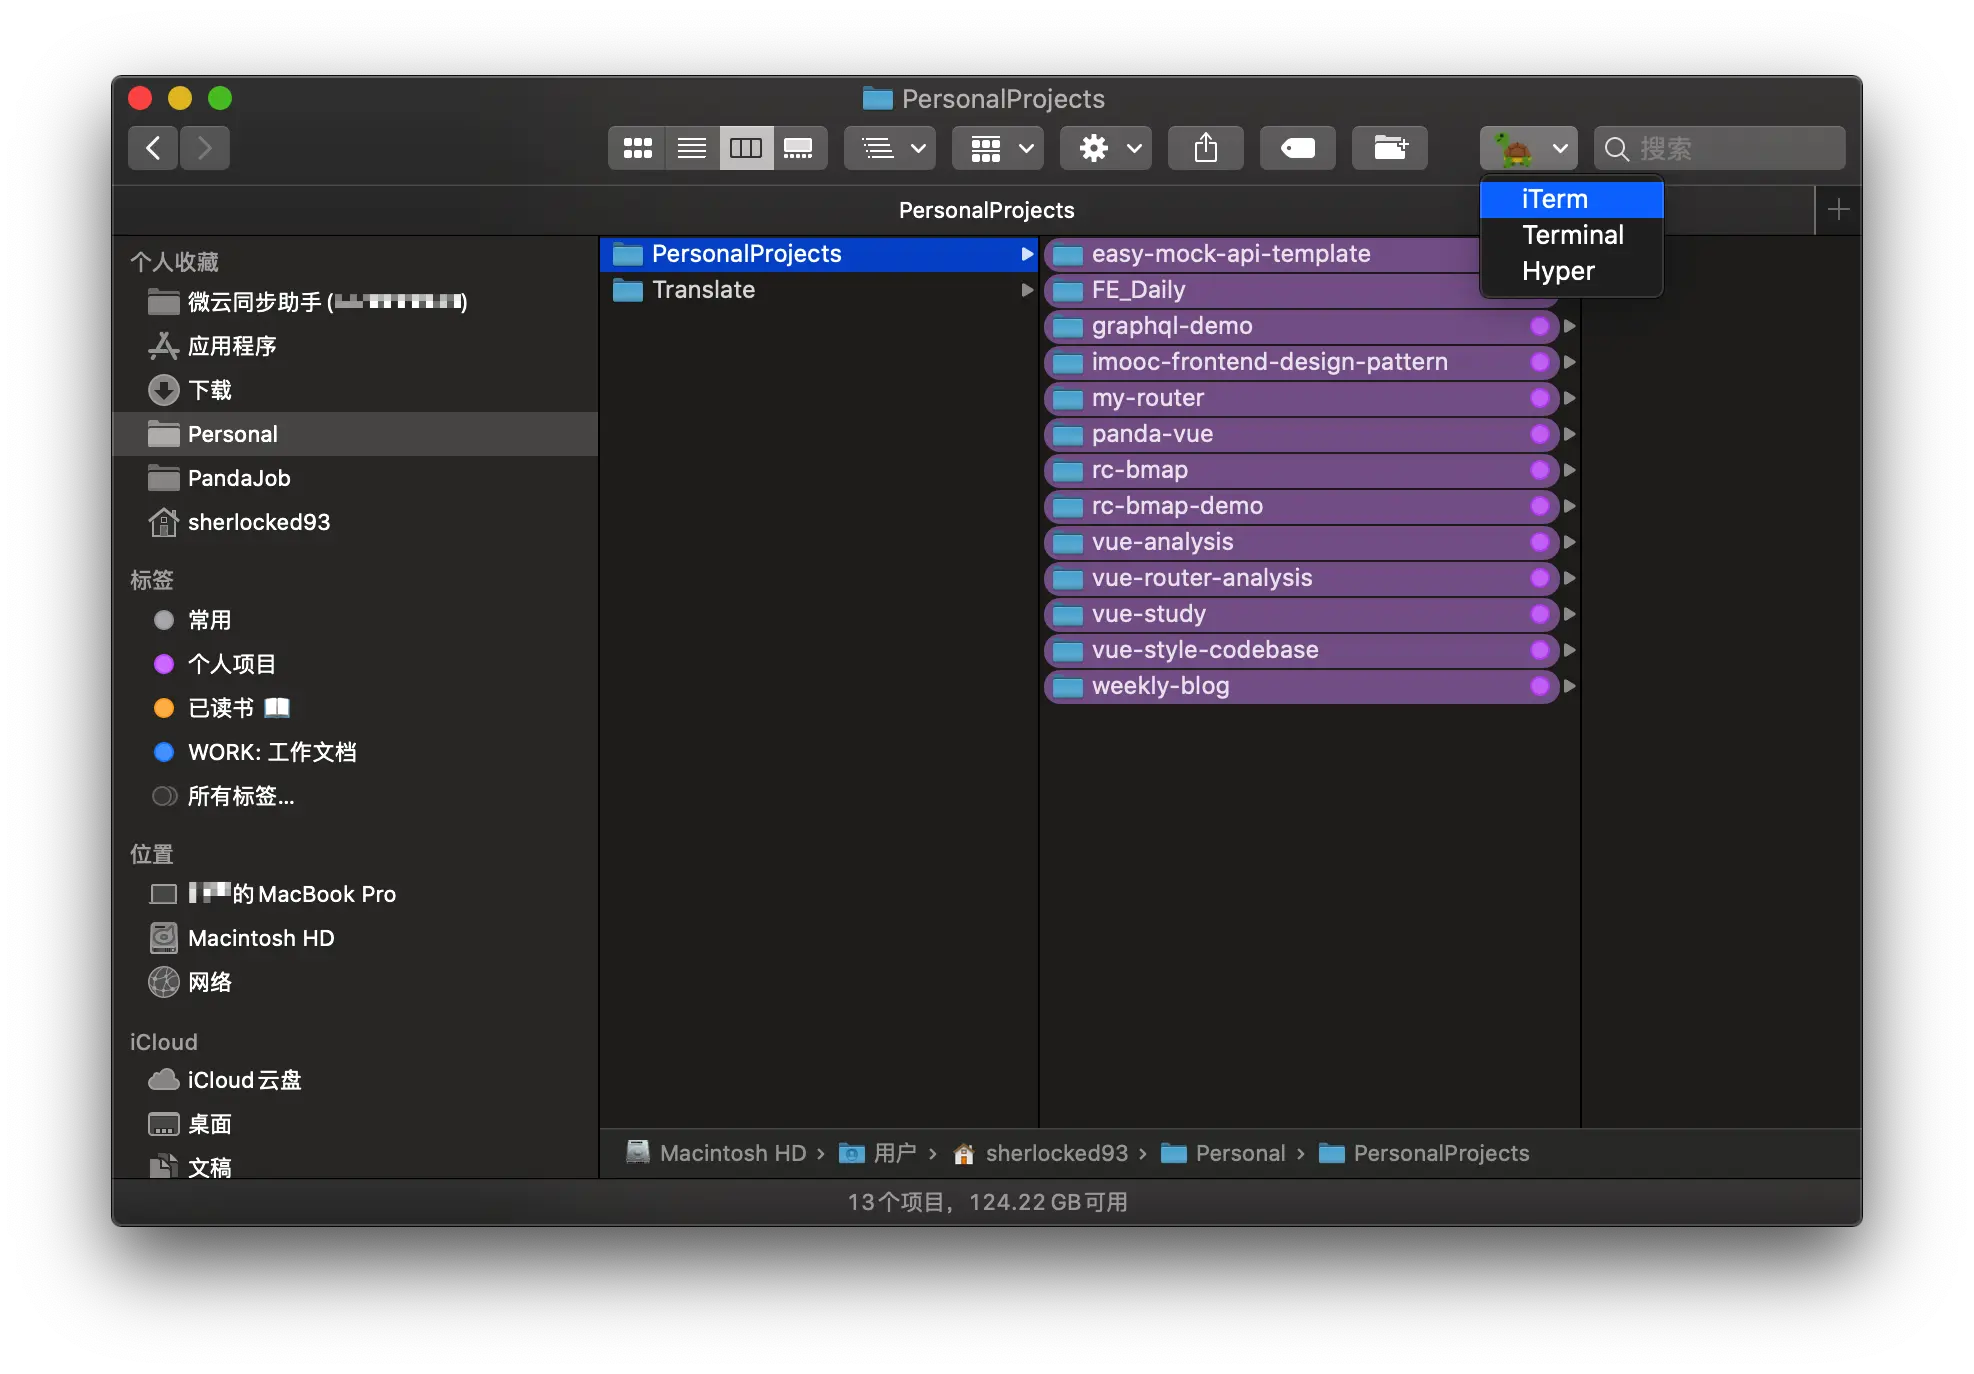Select the vue-study folder

click(1302, 614)
